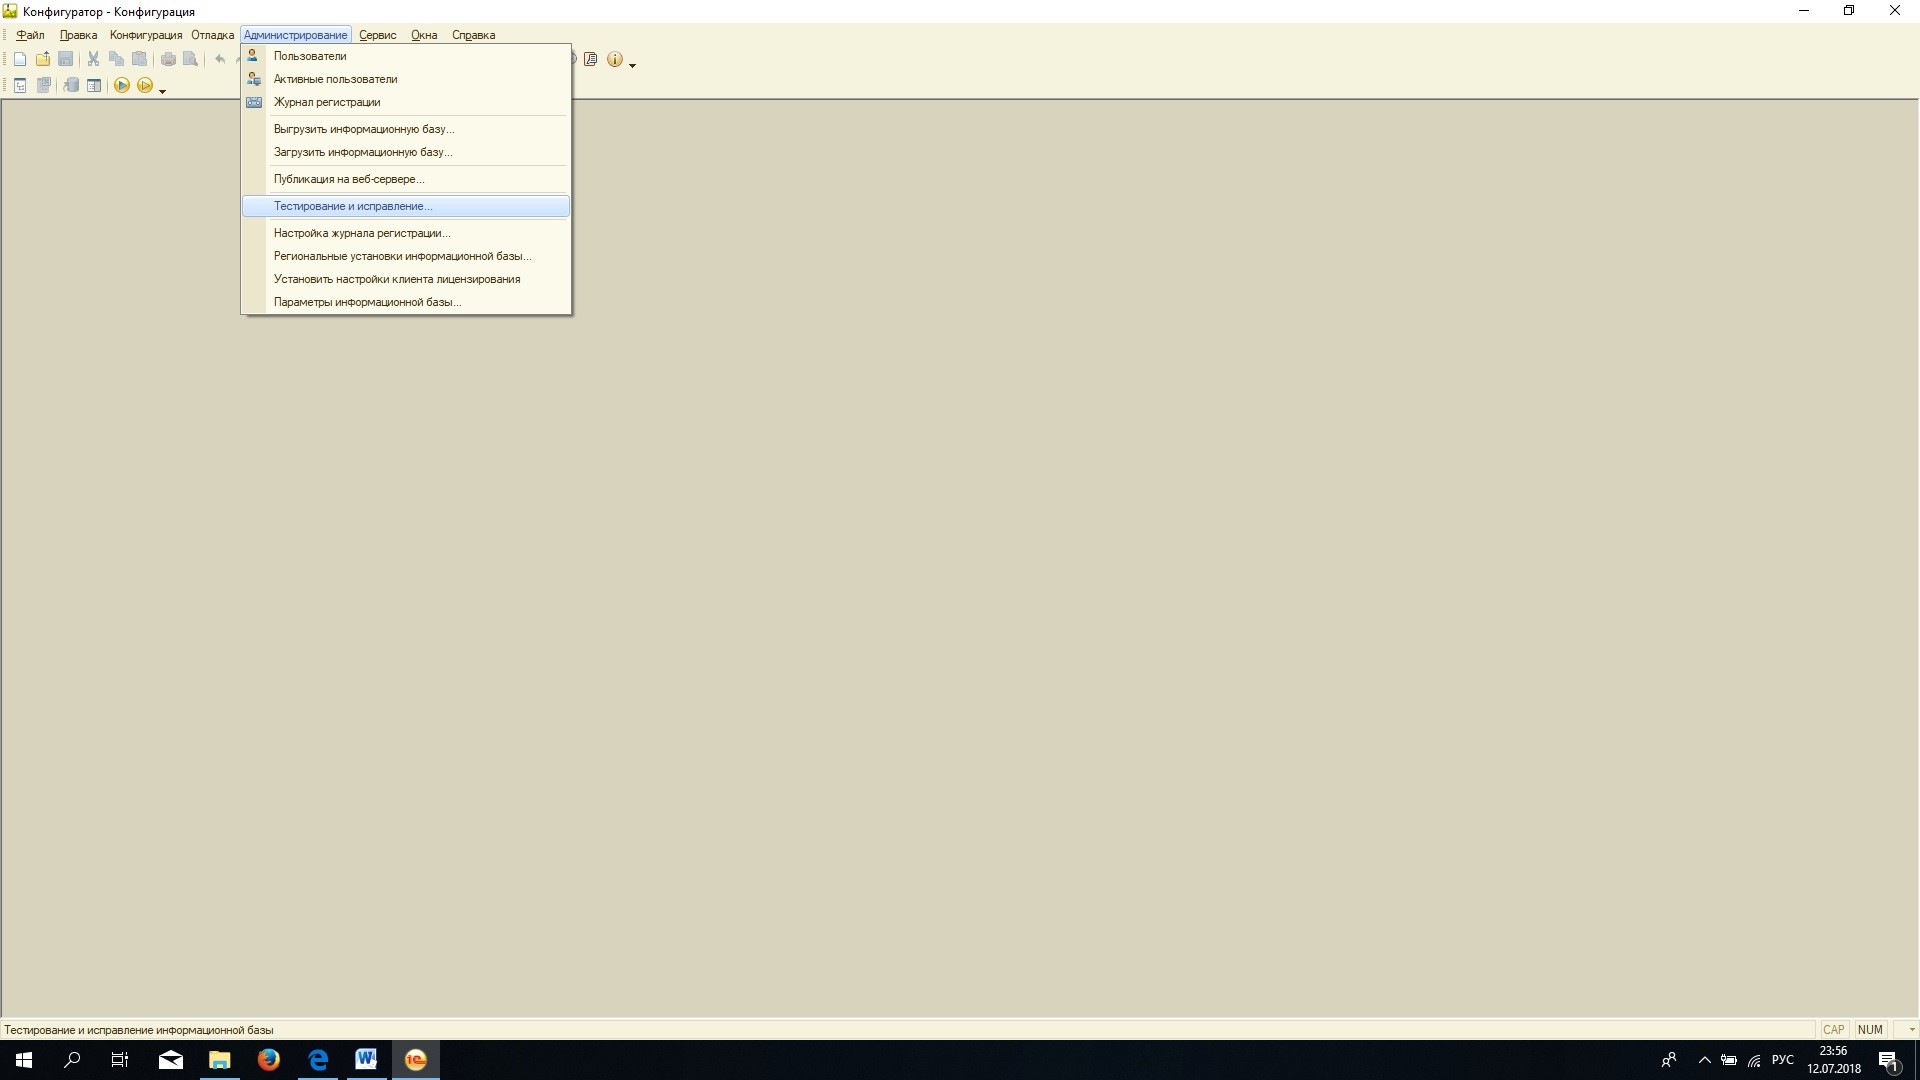1920x1080 pixels.
Task: Open configuration tree icon in second toolbar
Action: click(20, 86)
